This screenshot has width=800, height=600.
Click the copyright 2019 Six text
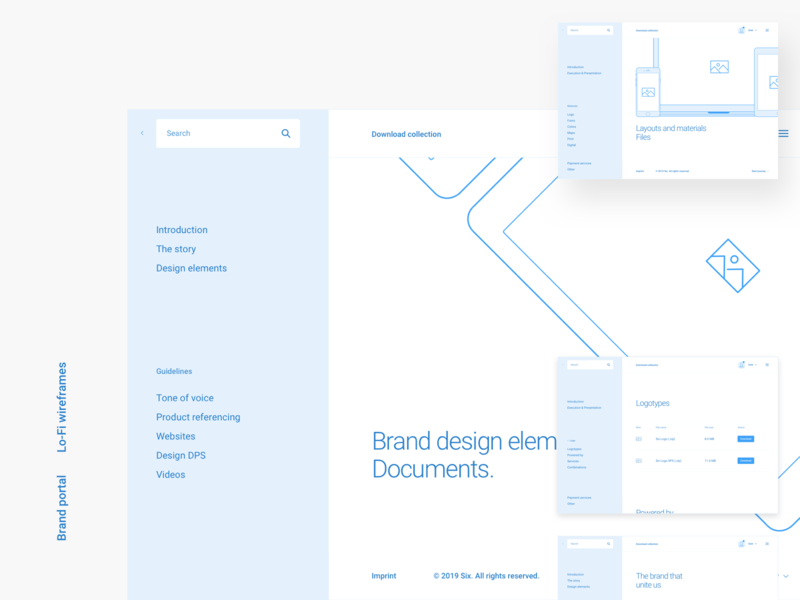pyautogui.click(x=486, y=576)
